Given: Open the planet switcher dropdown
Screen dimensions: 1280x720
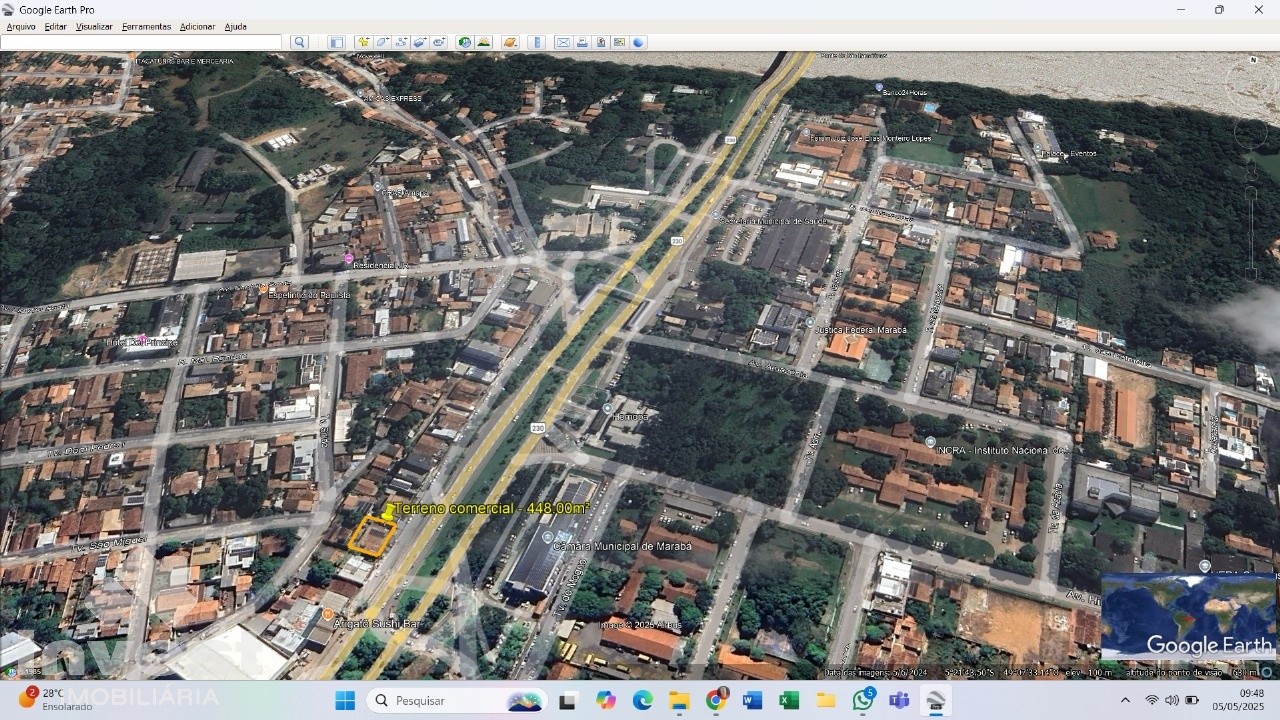Looking at the screenshot, I should coord(510,42).
